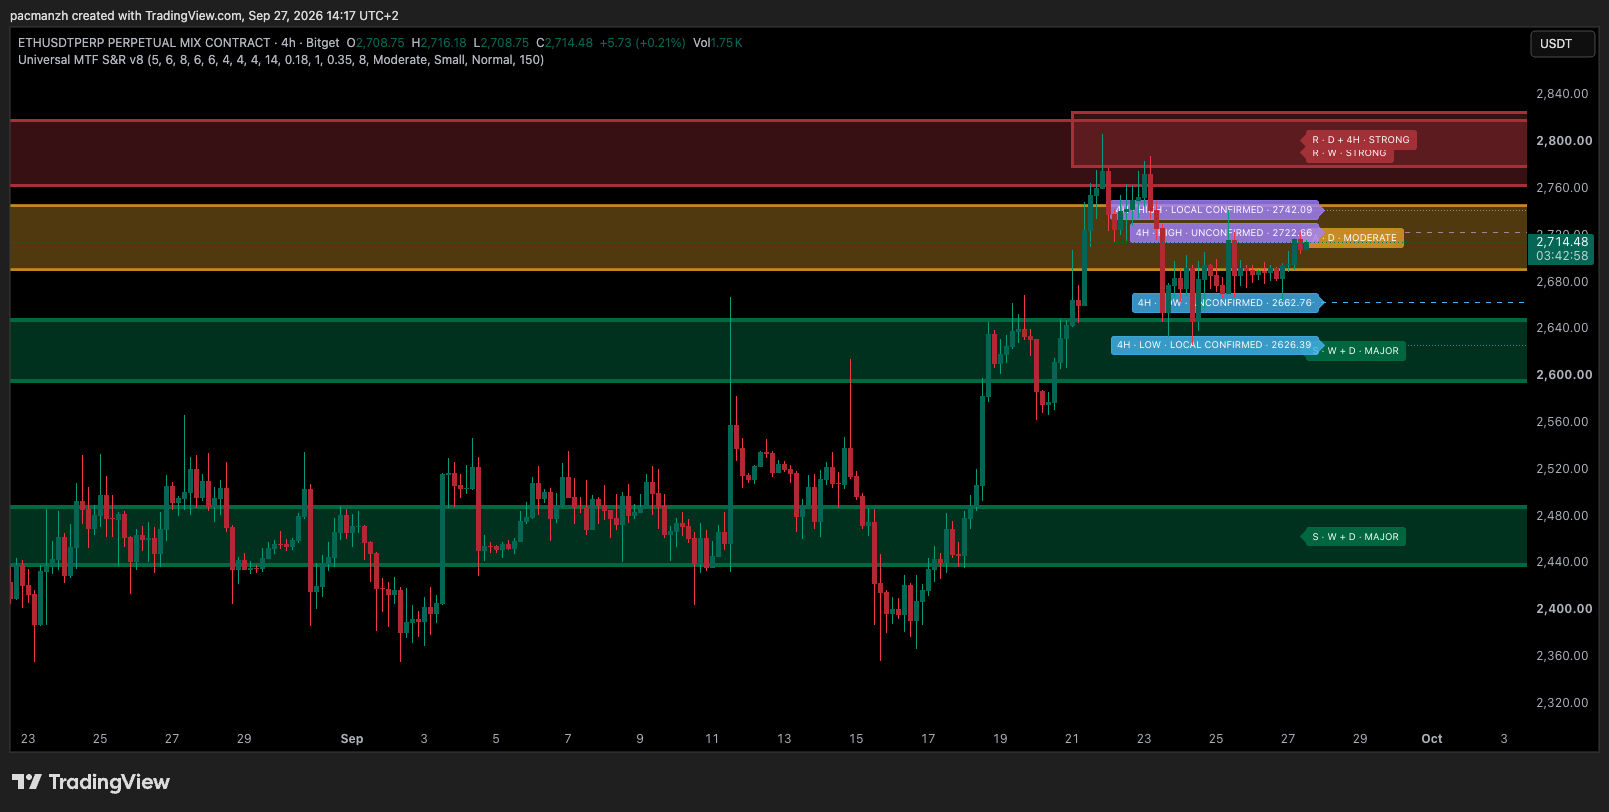Click the 17 date label on time axis
The image size is (1609, 812).
click(x=928, y=739)
